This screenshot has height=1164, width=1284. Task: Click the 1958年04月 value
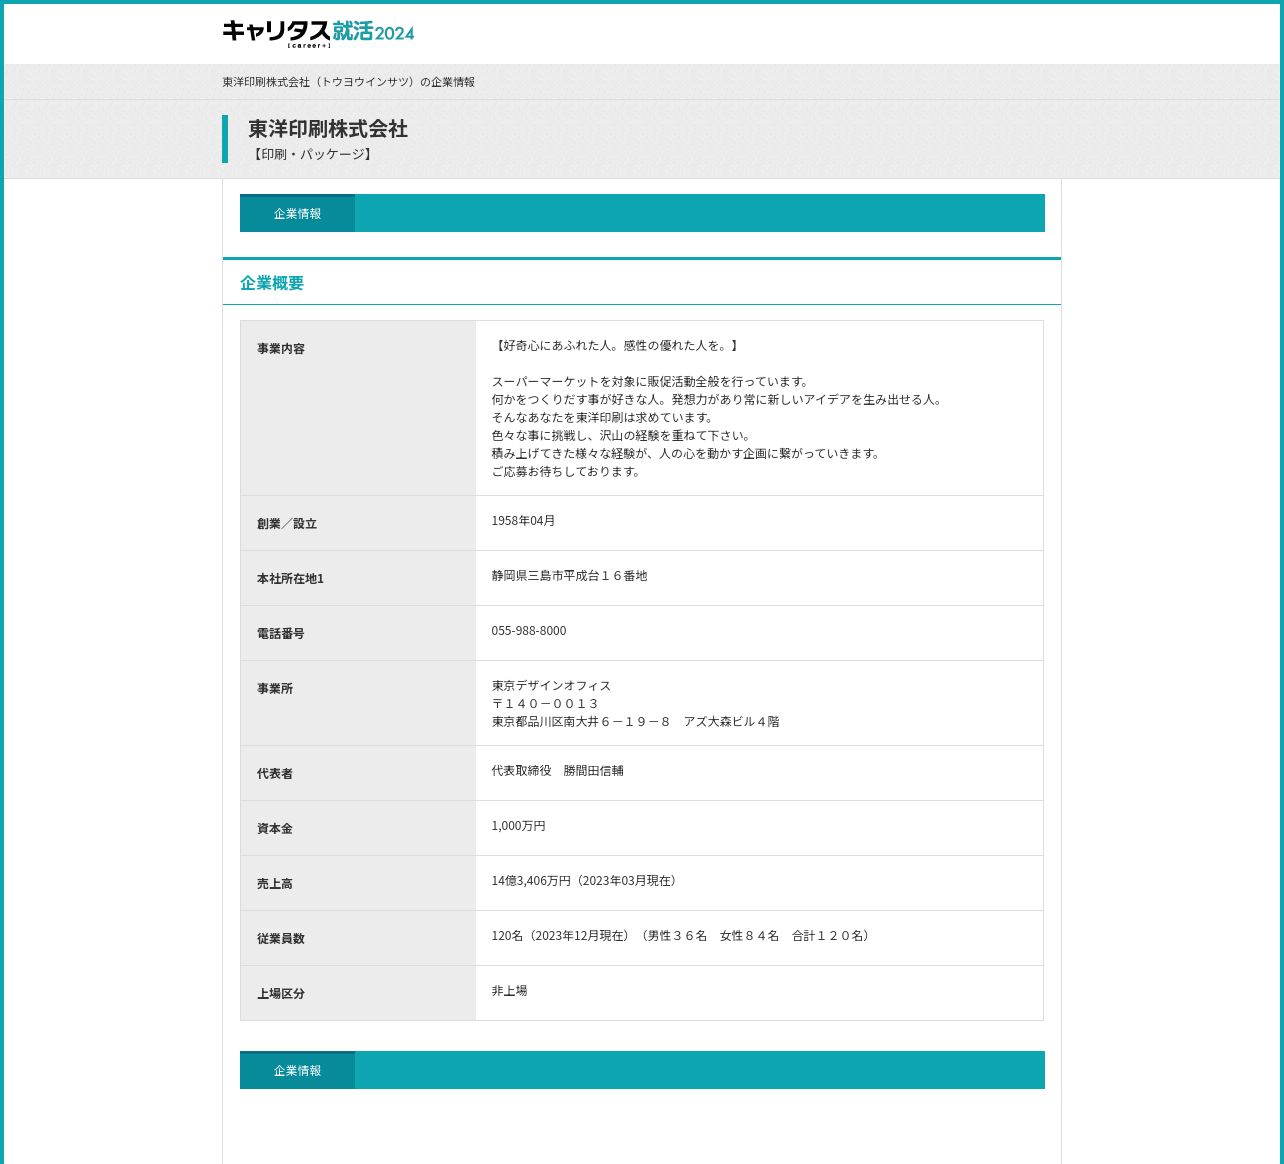click(523, 521)
